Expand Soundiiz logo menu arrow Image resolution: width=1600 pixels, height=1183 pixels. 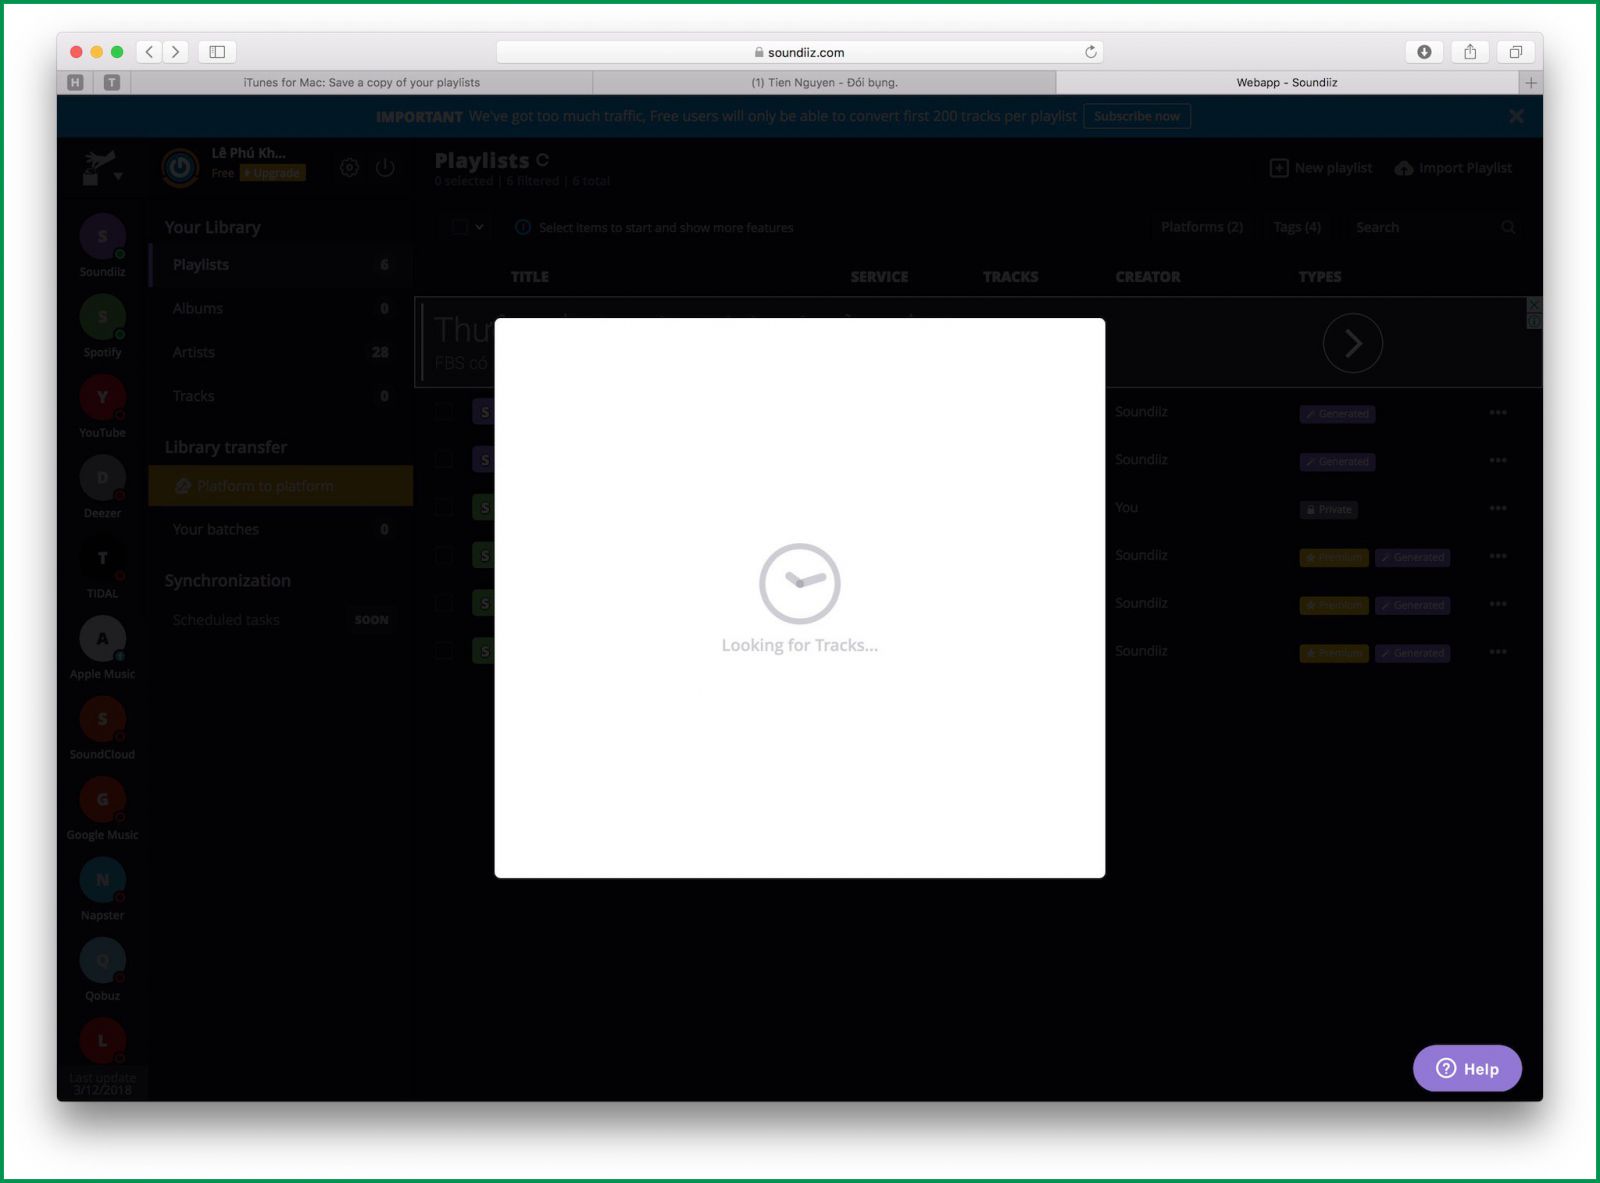coord(118,177)
